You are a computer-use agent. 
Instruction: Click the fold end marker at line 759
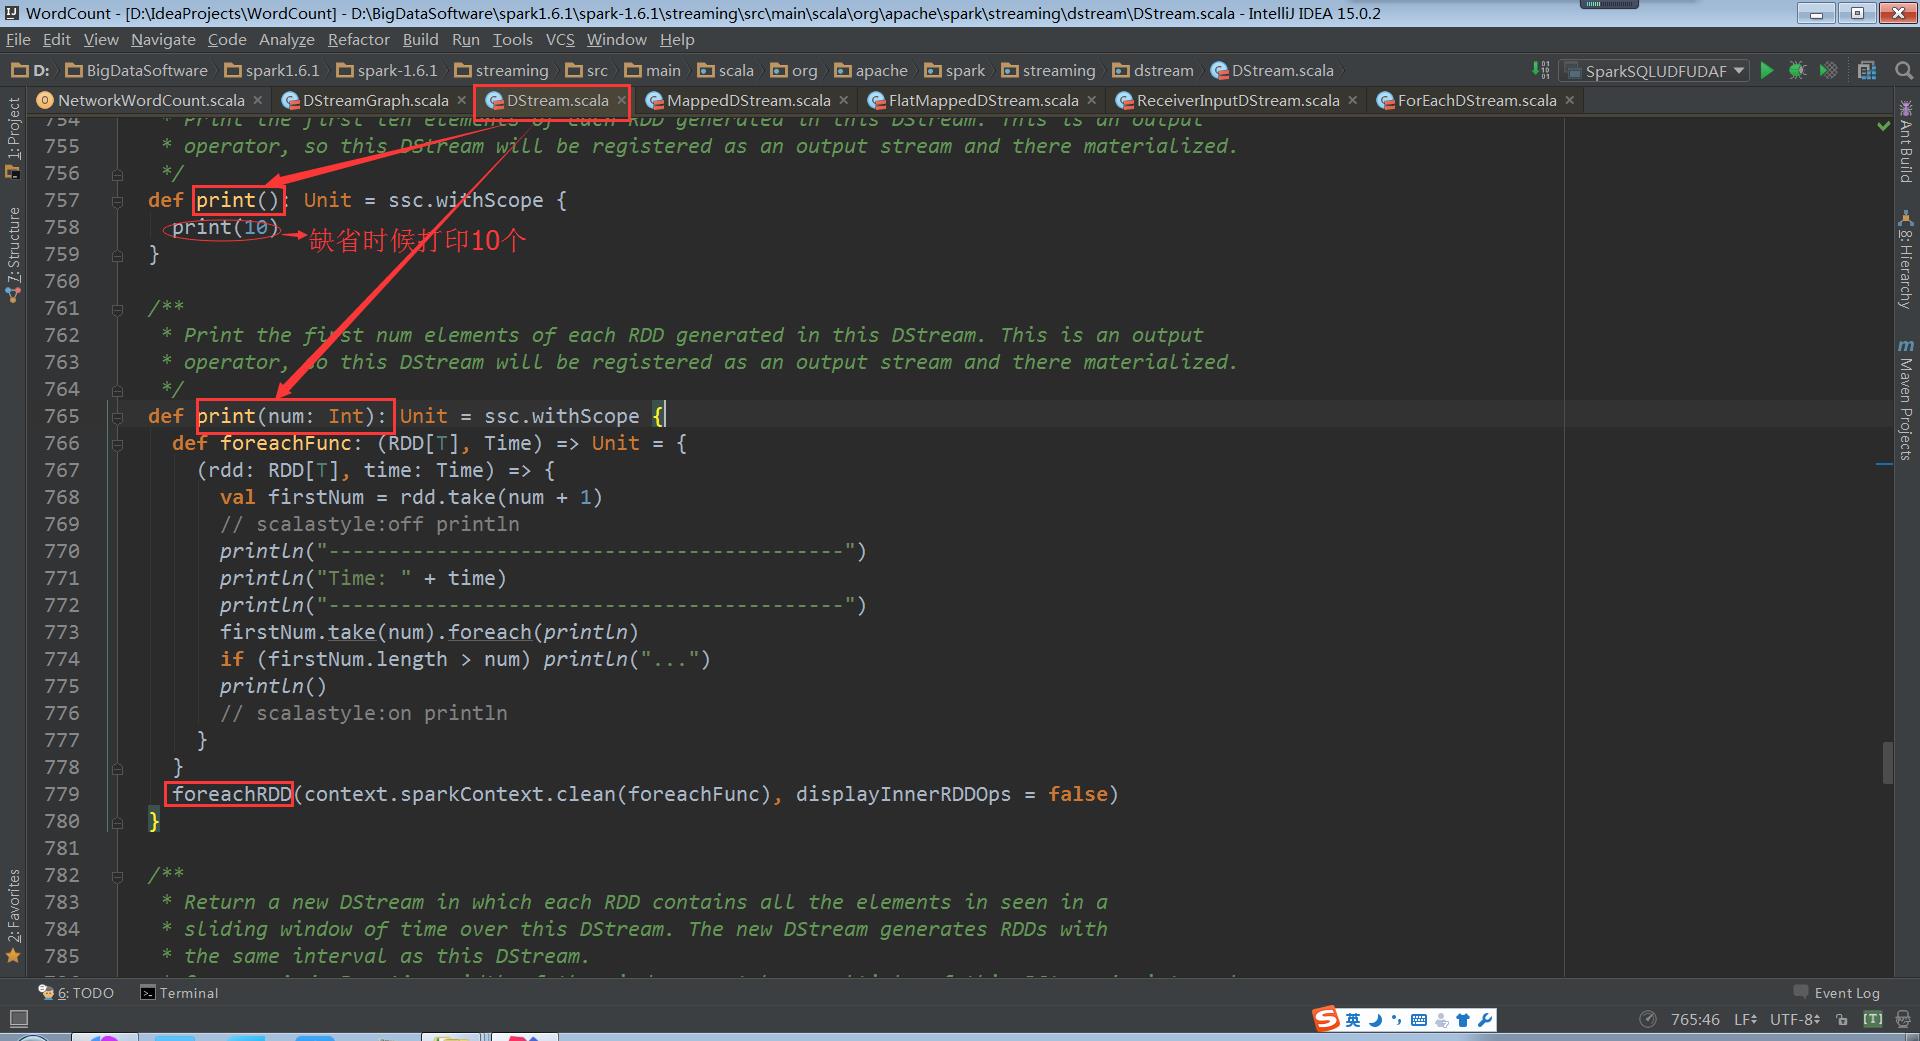[118, 254]
